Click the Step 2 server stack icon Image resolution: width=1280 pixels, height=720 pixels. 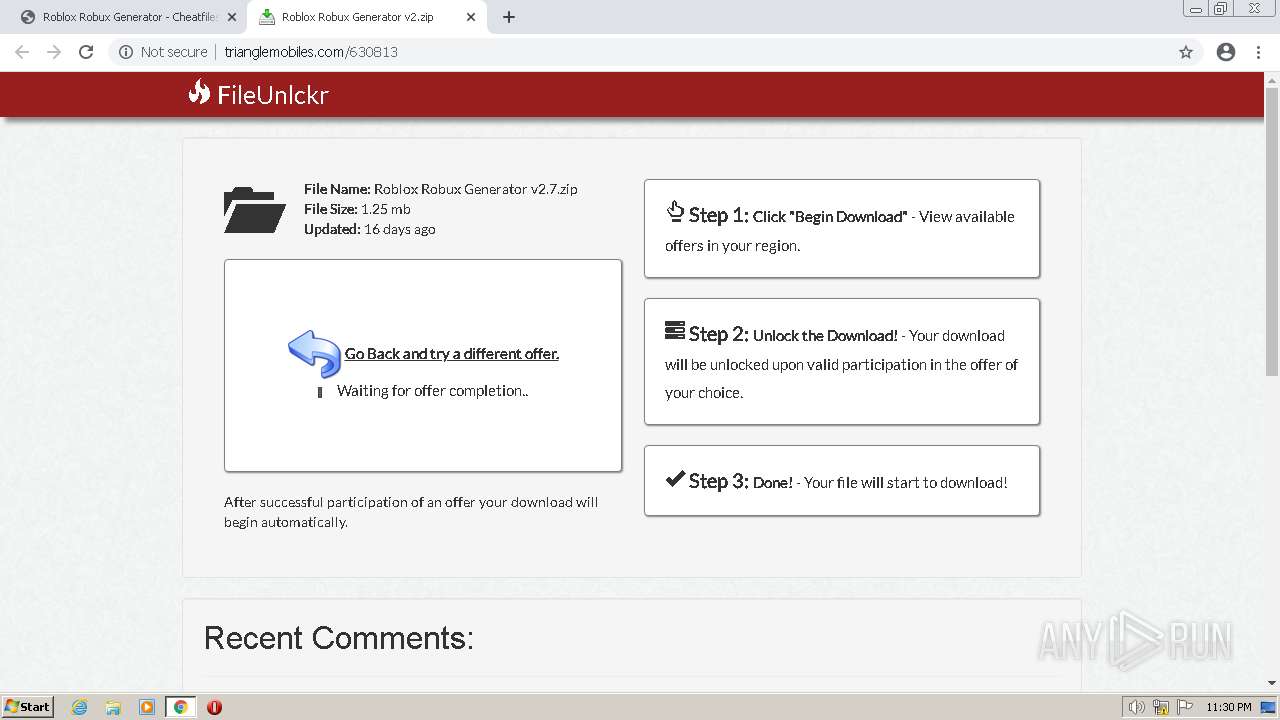pyautogui.click(x=675, y=330)
